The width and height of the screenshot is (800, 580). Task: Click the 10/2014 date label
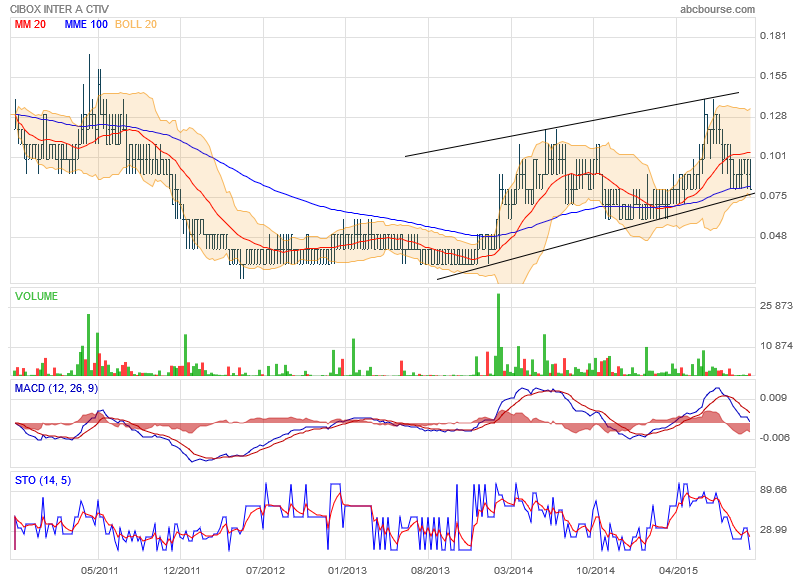click(595, 570)
